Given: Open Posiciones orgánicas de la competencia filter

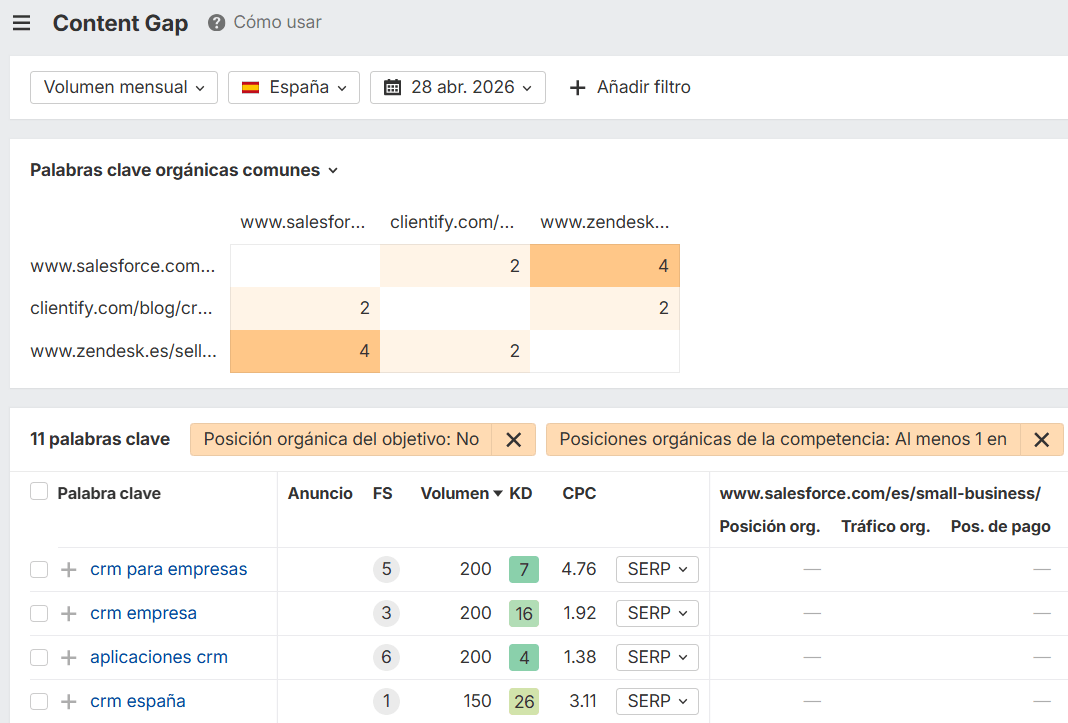Looking at the screenshot, I should pos(783,440).
